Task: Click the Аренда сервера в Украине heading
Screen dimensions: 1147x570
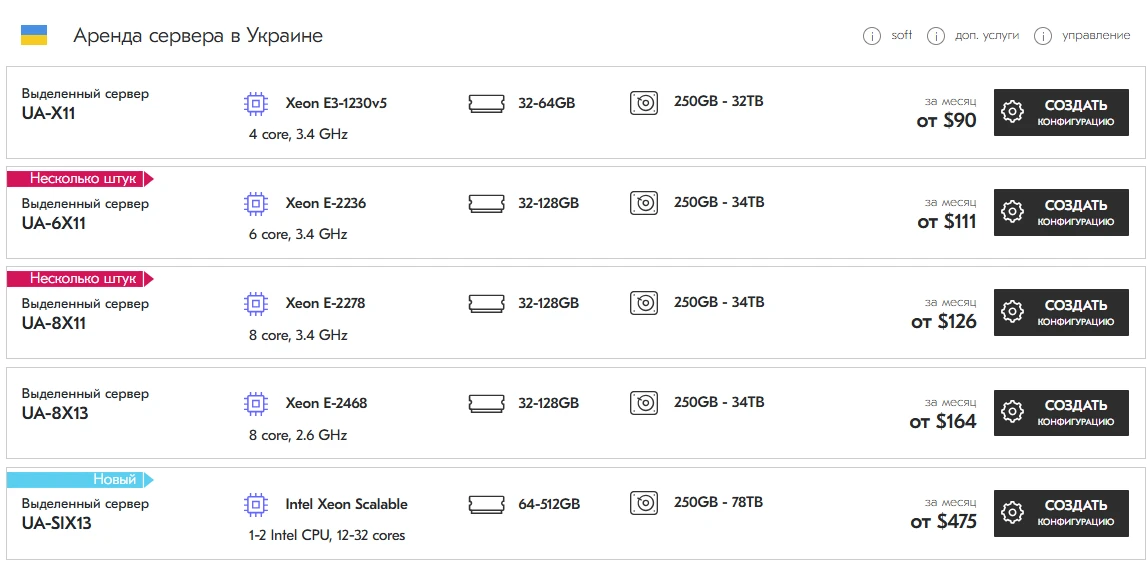Action: (198, 36)
